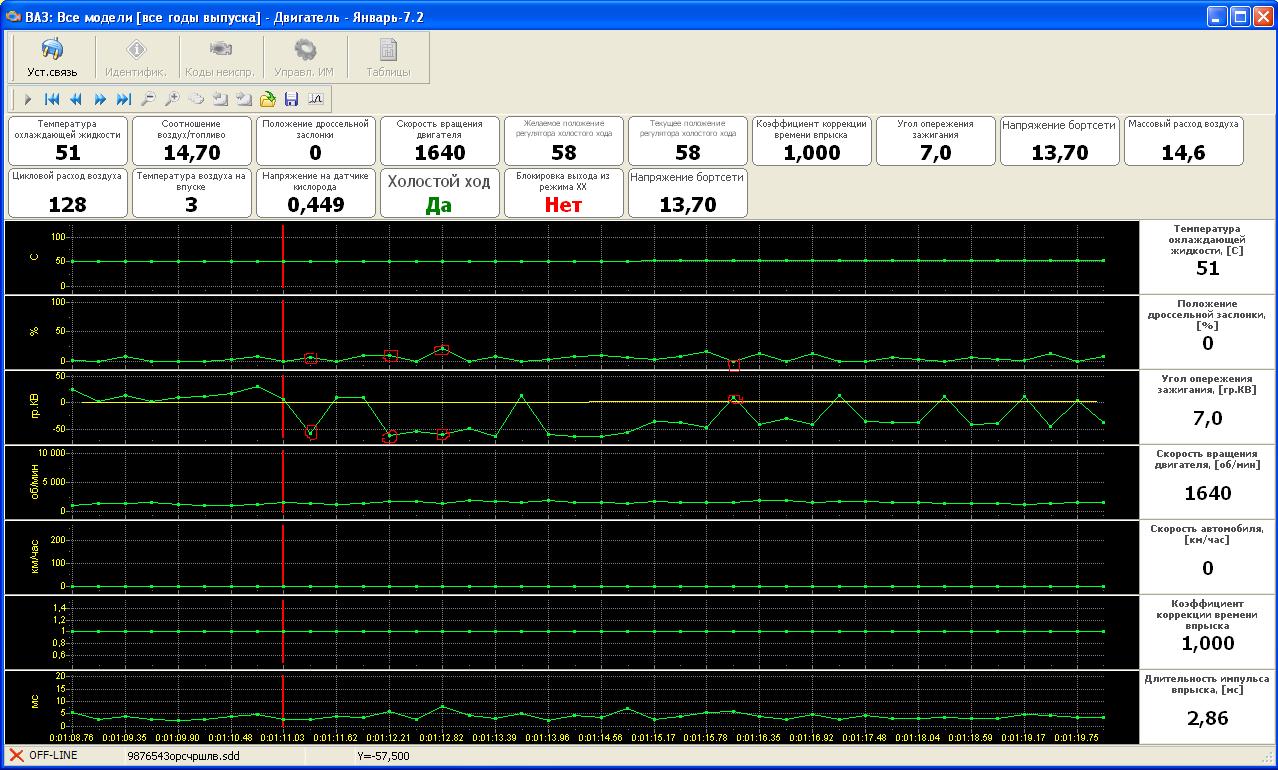Step forward with the fast-forward arrows

click(x=100, y=99)
